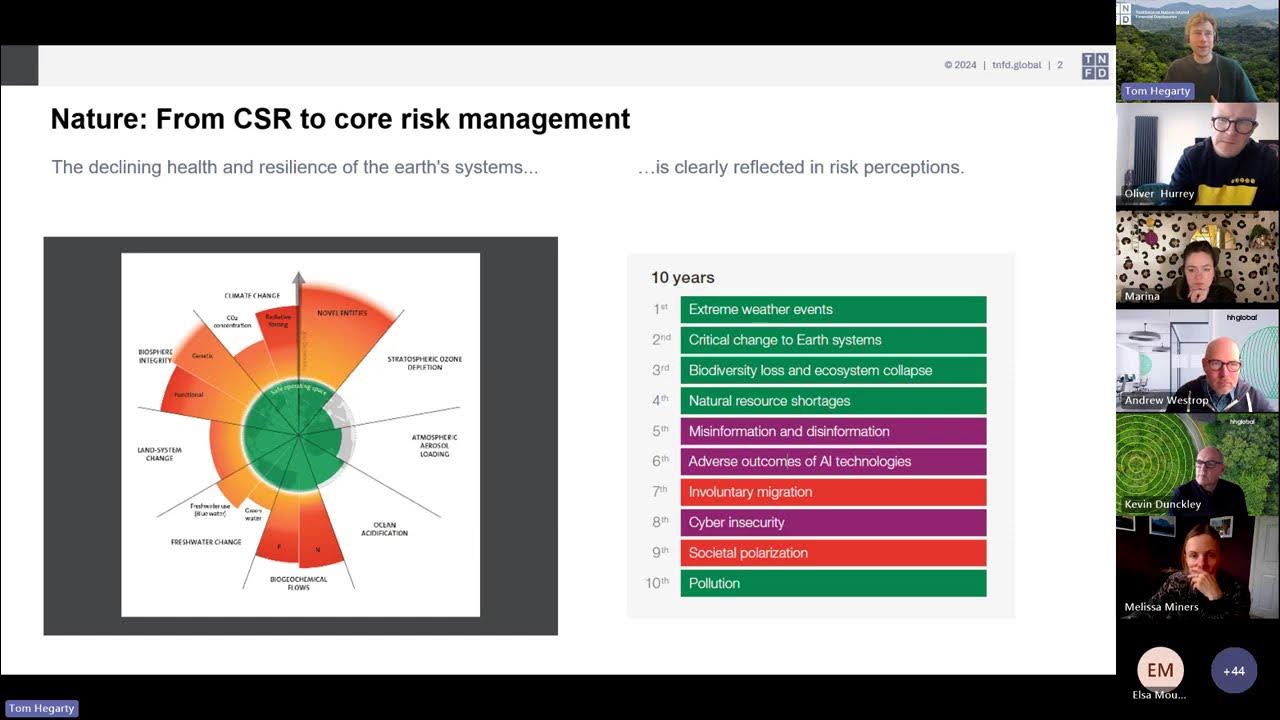Click the 'LAND-SYSTEM CHANGE' diagram label
1280x720 pixels.
(x=160, y=454)
